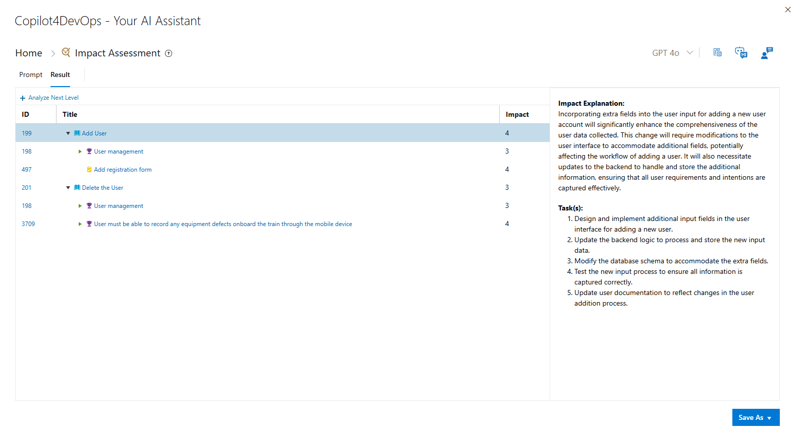Expand the equipment defects requirement row

tap(80, 224)
